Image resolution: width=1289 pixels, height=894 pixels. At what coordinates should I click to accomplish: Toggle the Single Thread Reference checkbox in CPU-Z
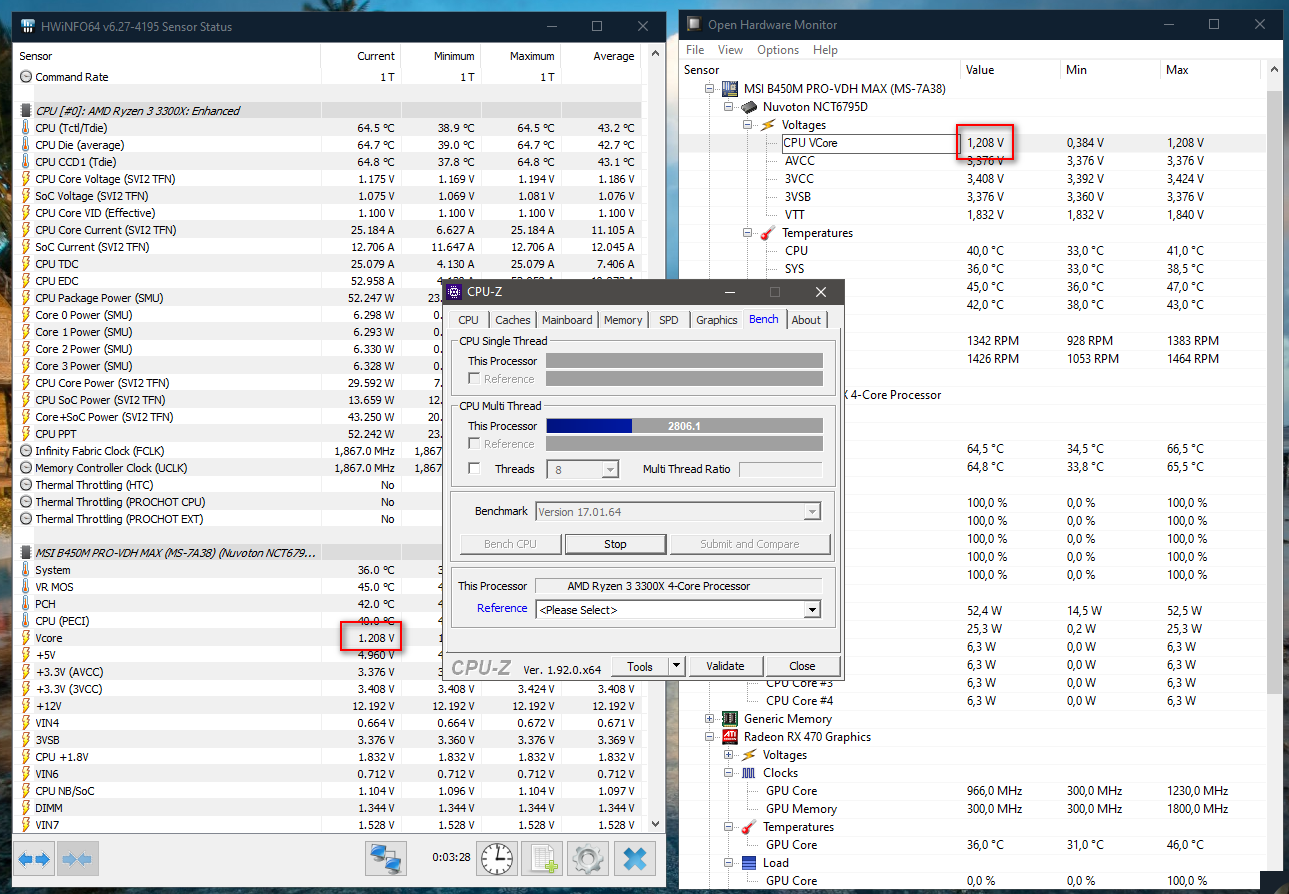coord(474,379)
